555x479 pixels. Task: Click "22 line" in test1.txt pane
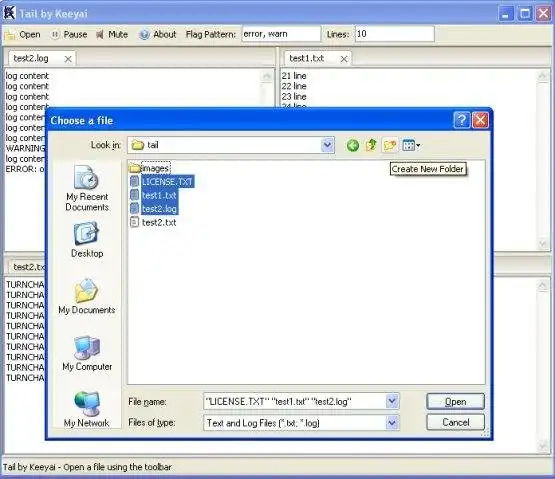294,86
